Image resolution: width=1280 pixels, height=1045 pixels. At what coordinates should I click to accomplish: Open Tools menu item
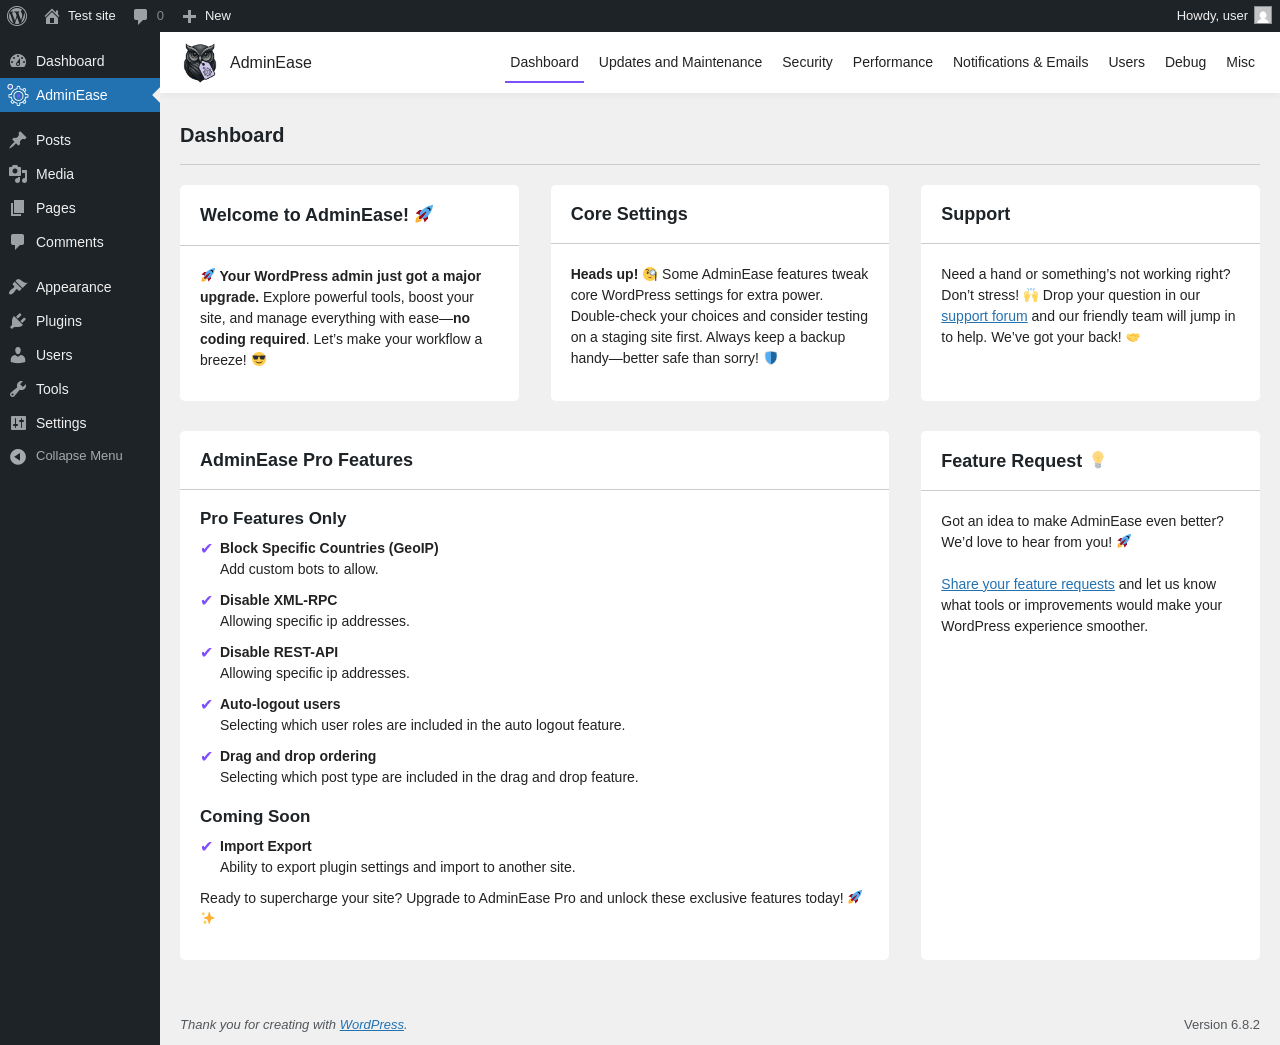click(x=80, y=389)
